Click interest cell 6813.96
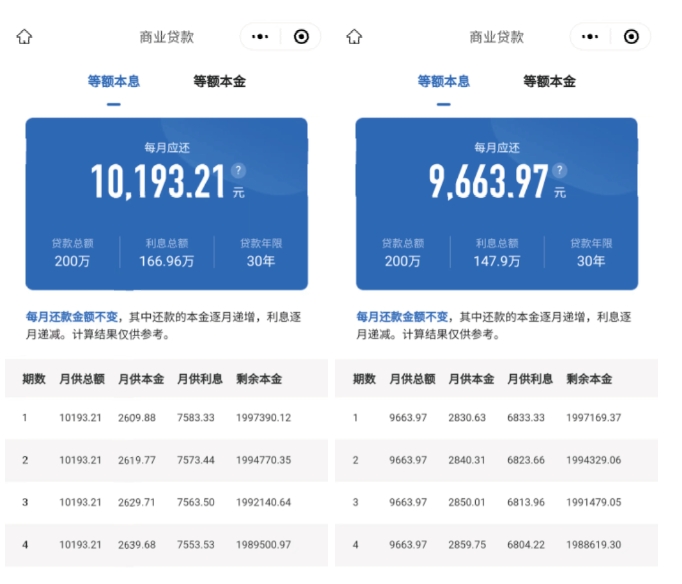The image size is (682, 584). 526,502
